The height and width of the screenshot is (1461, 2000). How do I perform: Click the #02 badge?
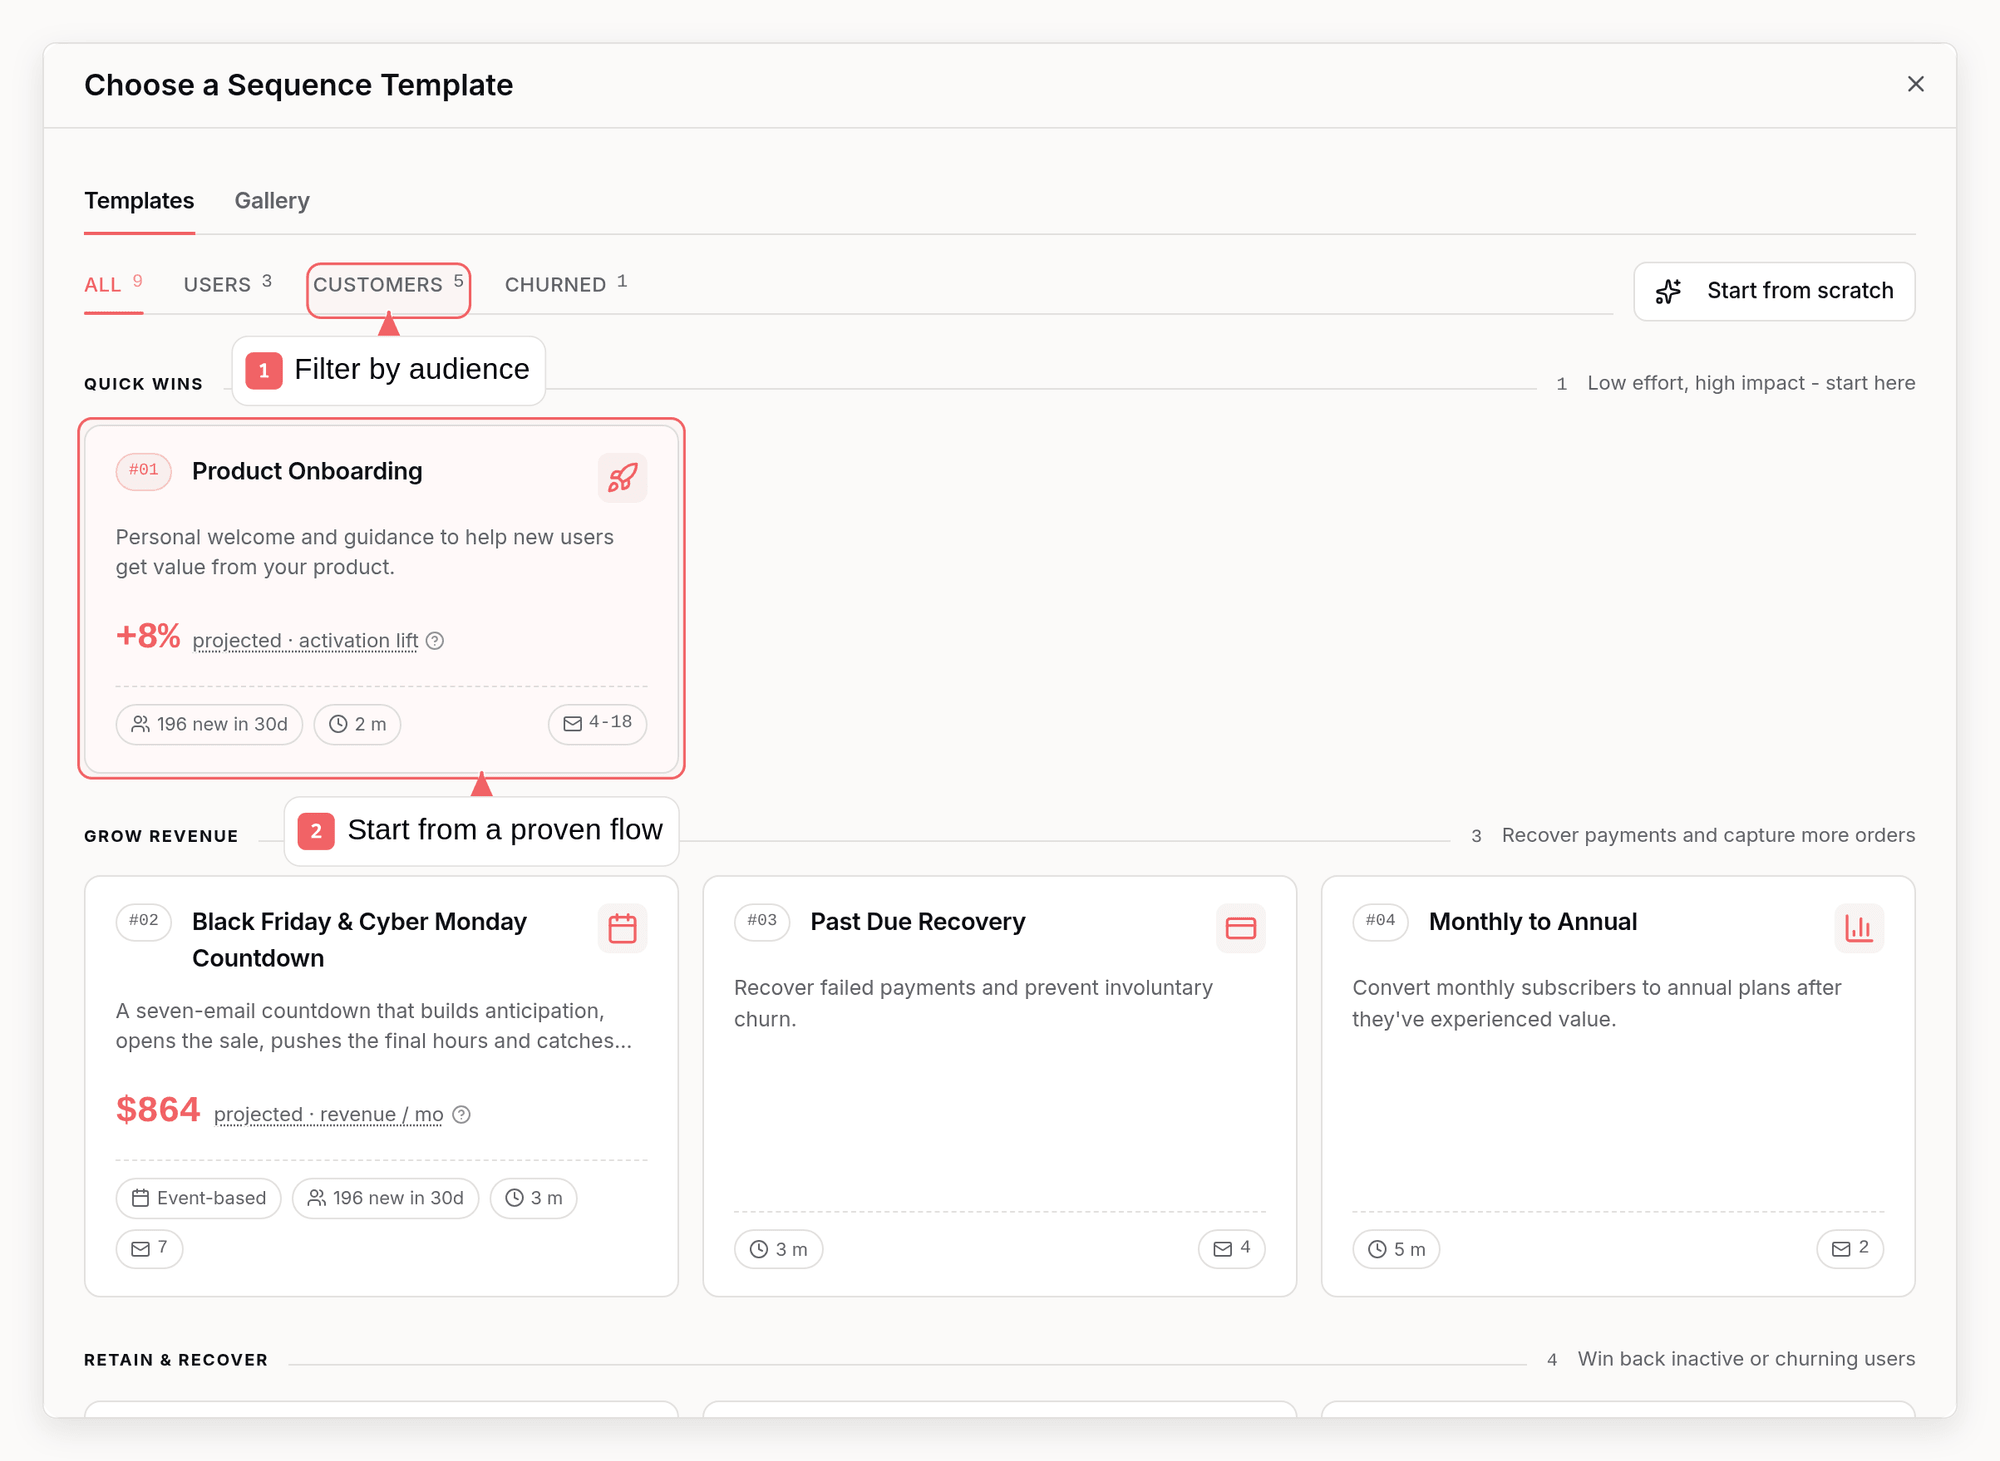point(143,920)
